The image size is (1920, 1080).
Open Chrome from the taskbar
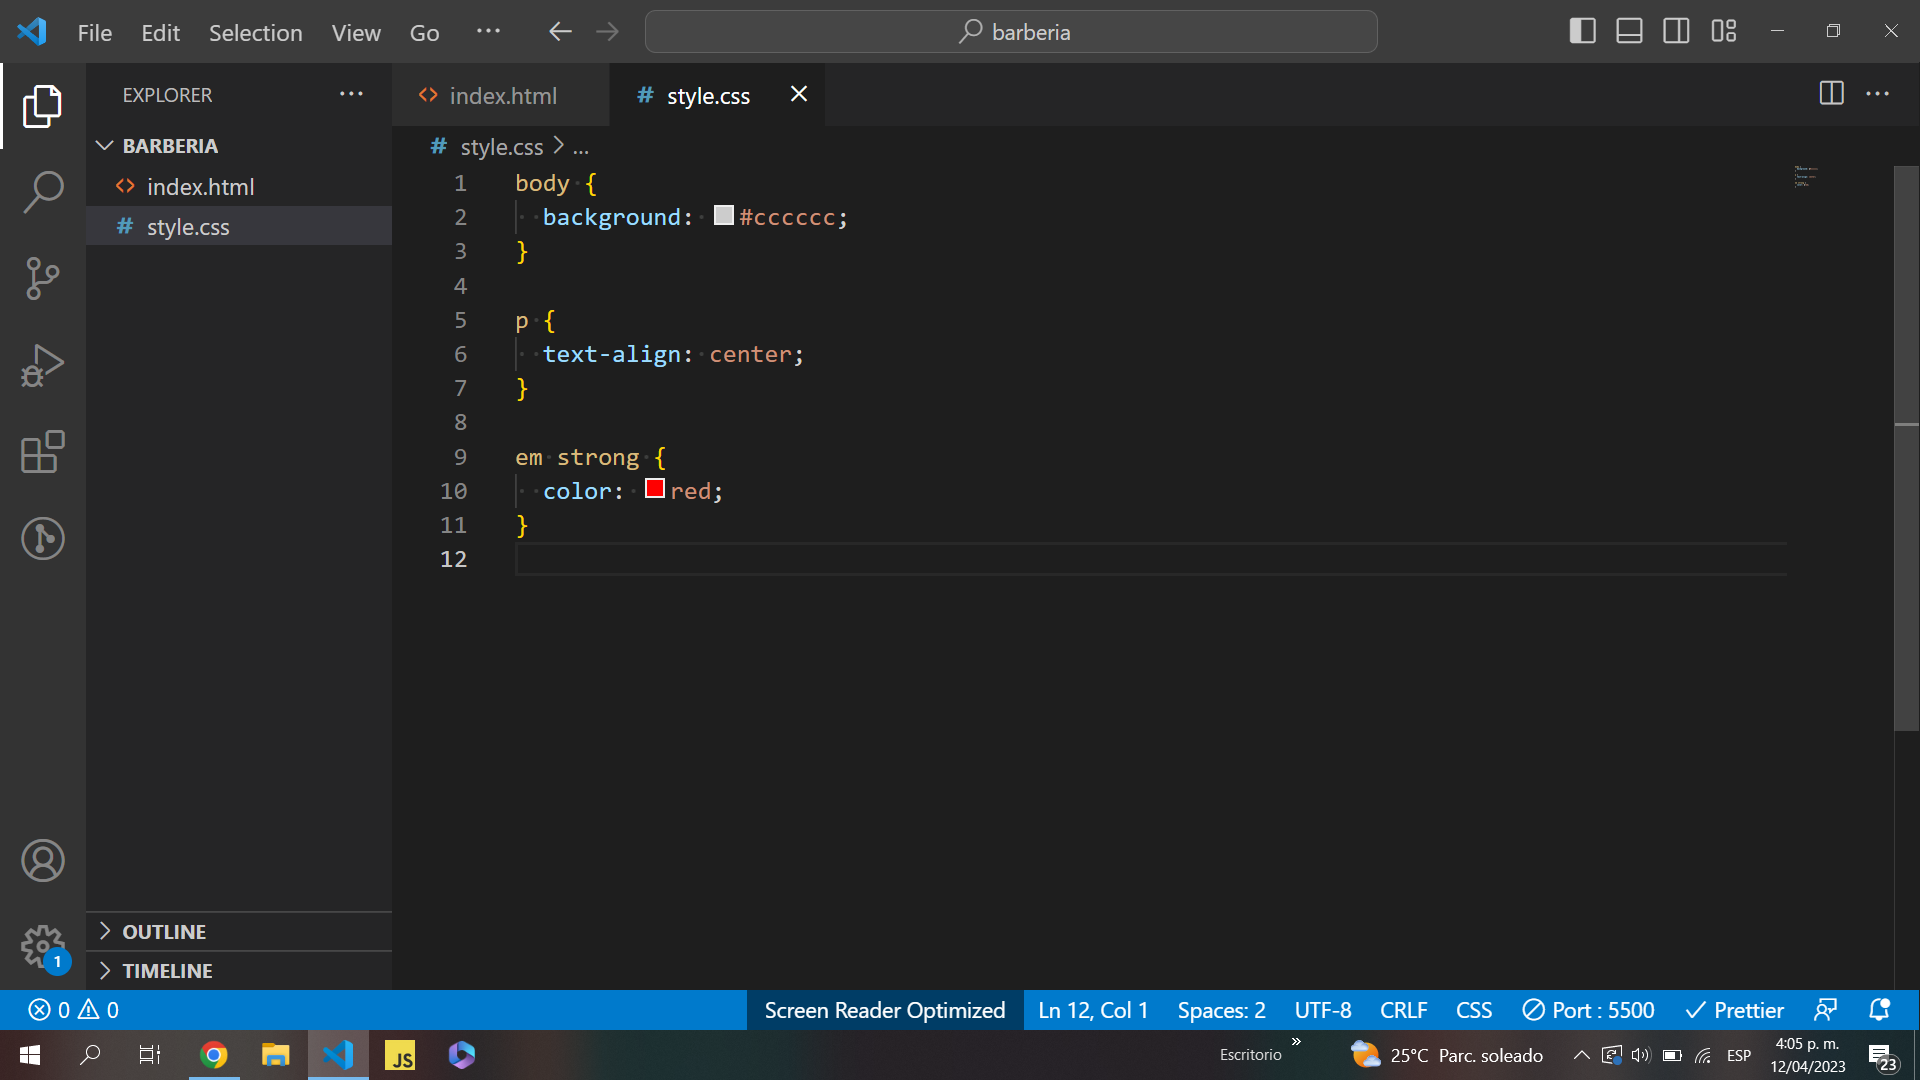click(214, 1055)
